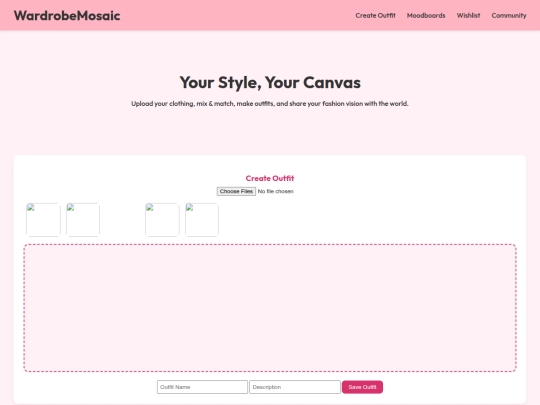
Task: Open the Wishlist nav link
Action: (x=468, y=15)
